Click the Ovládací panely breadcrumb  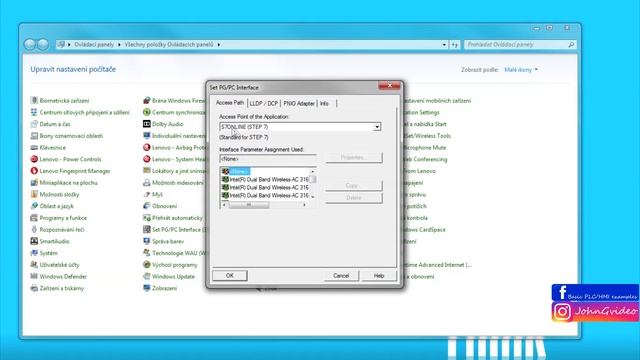[94, 44]
